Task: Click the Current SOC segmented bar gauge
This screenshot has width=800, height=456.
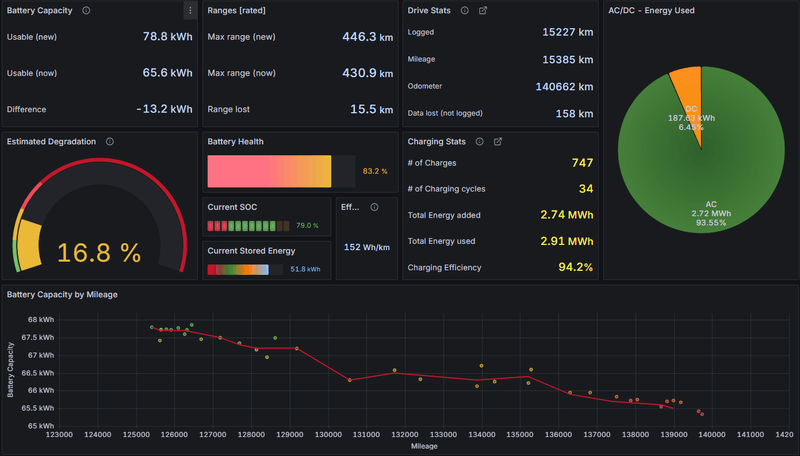Action: 248,225
